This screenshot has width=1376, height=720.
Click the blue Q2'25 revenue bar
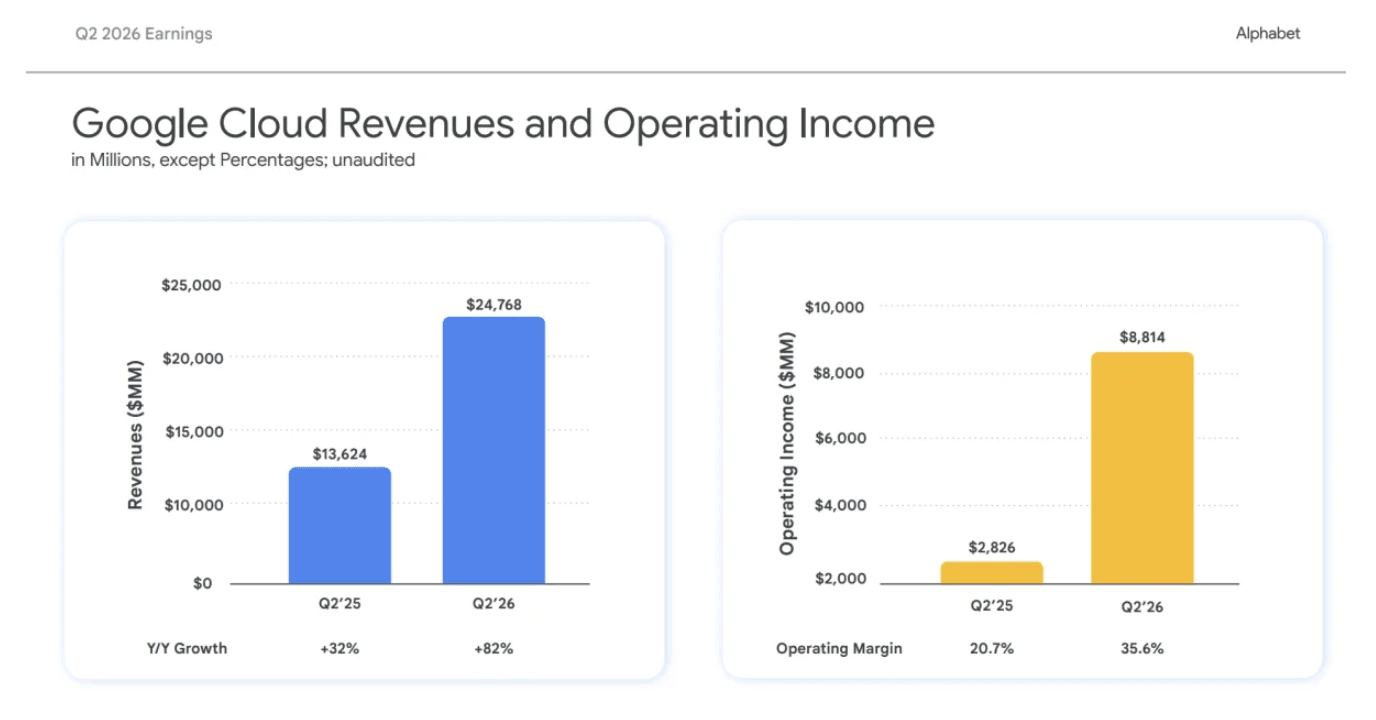click(x=340, y=525)
